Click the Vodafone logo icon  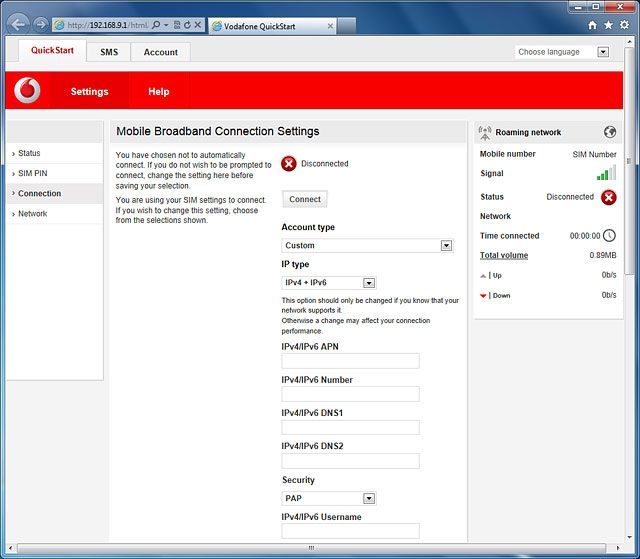coord(28,91)
